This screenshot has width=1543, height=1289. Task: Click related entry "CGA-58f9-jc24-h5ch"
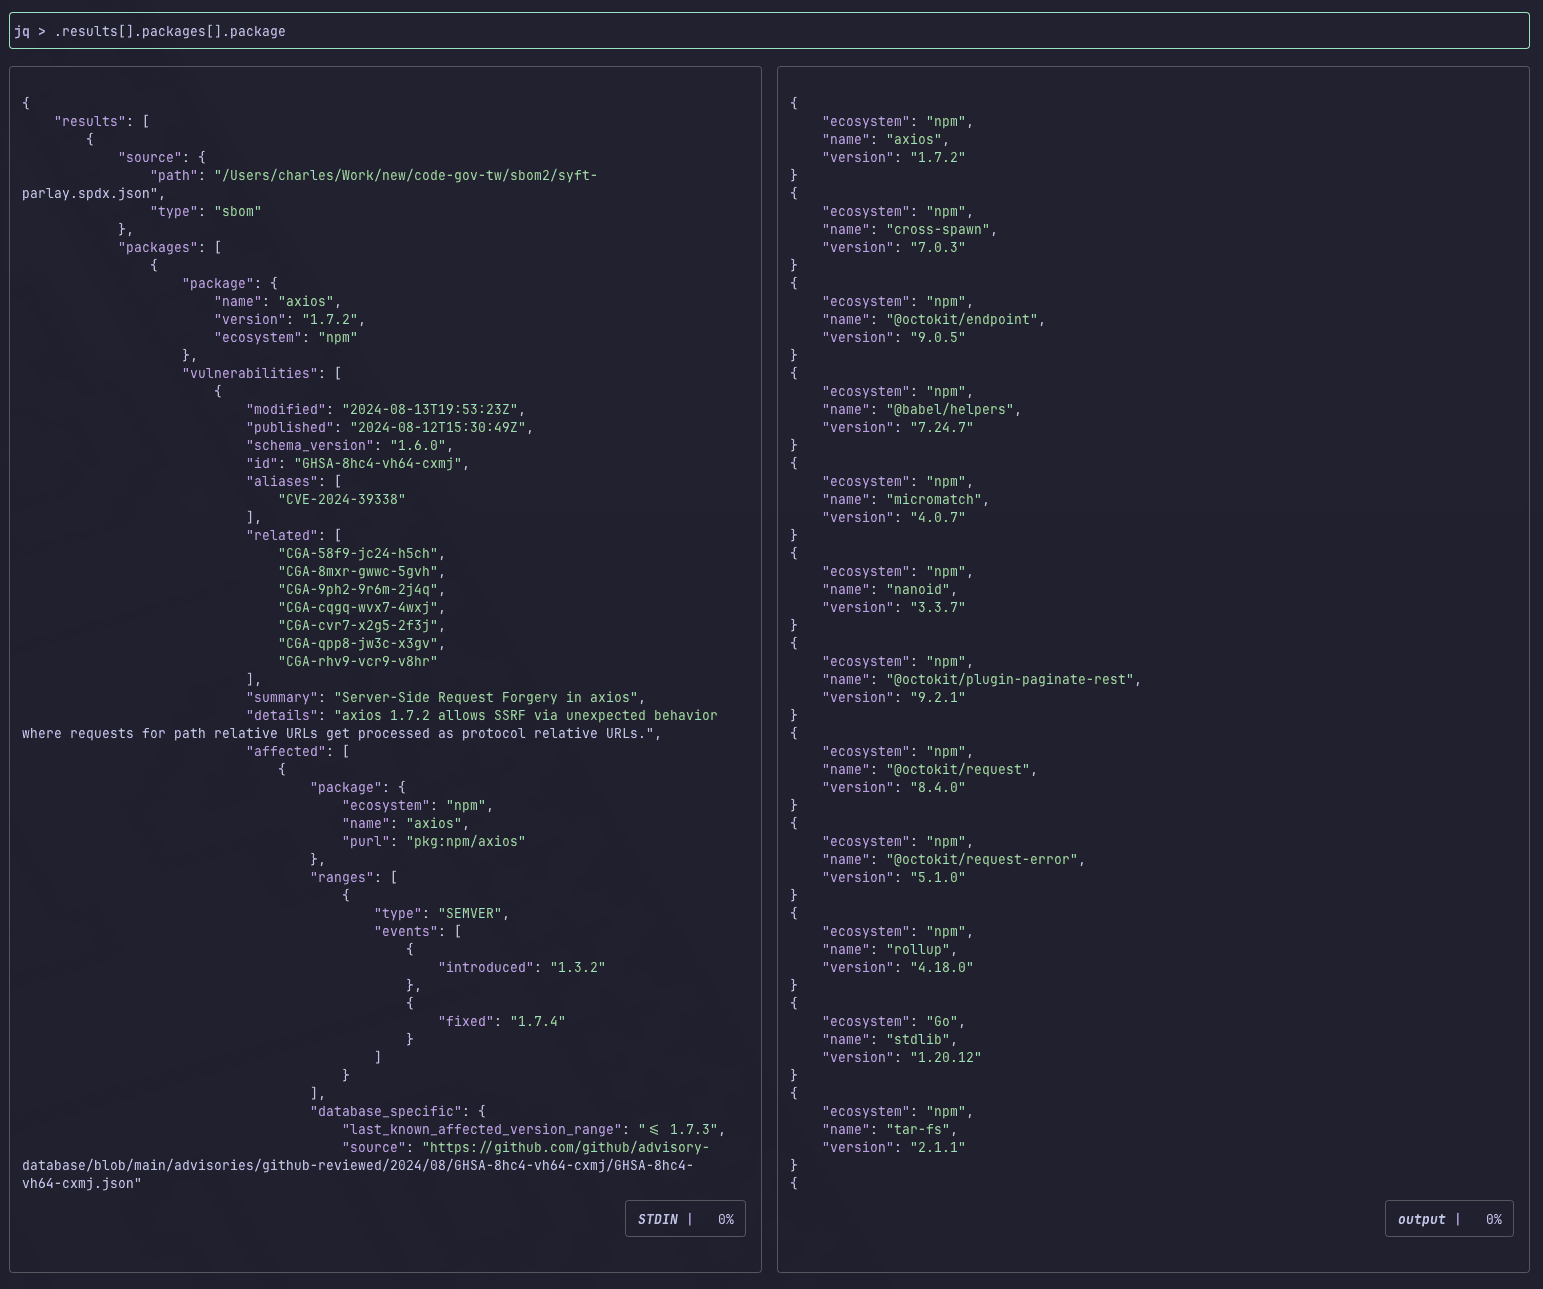pyautogui.click(x=358, y=553)
